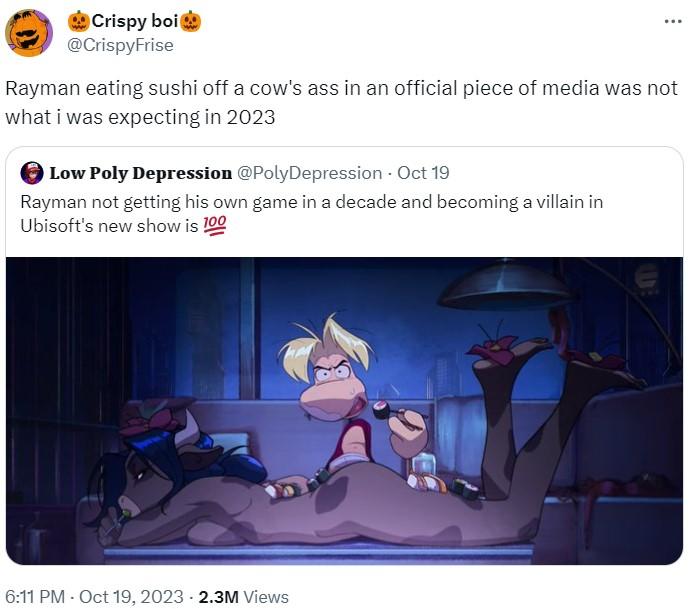
Task: Open the quoted tweet text about Ubisoft's show
Action: pos(311,214)
